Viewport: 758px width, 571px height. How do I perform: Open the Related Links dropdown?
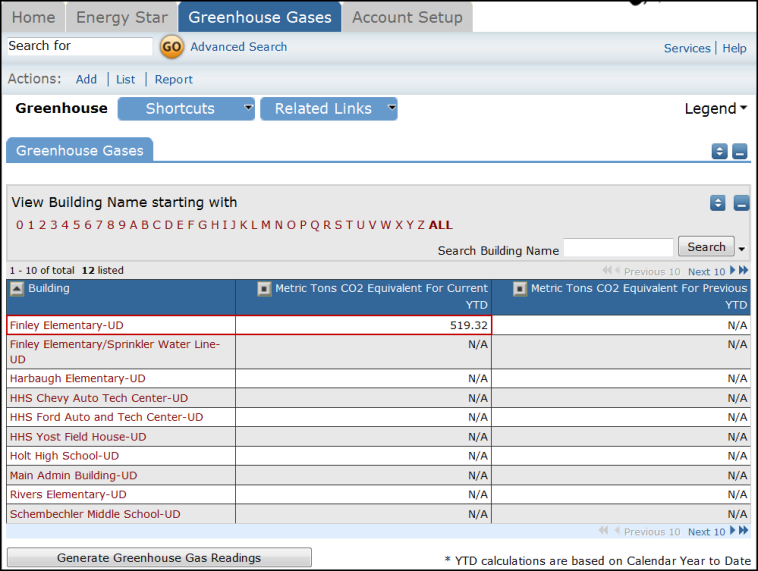(x=329, y=108)
